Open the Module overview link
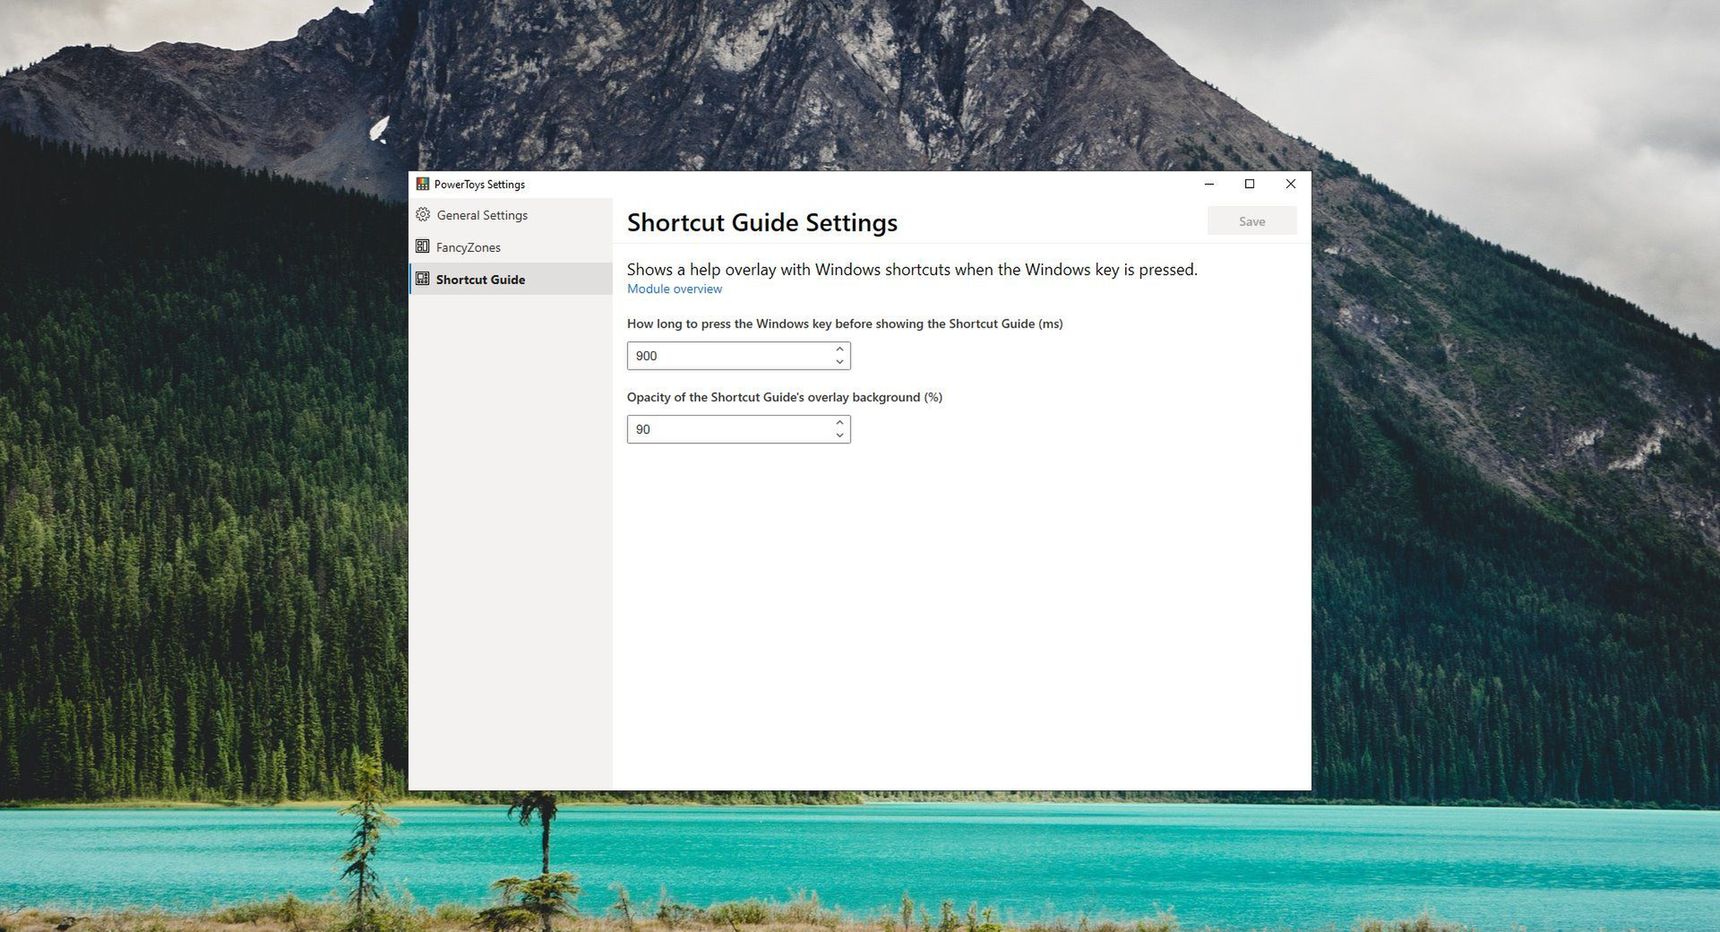This screenshot has height=932, width=1720. pos(674,289)
